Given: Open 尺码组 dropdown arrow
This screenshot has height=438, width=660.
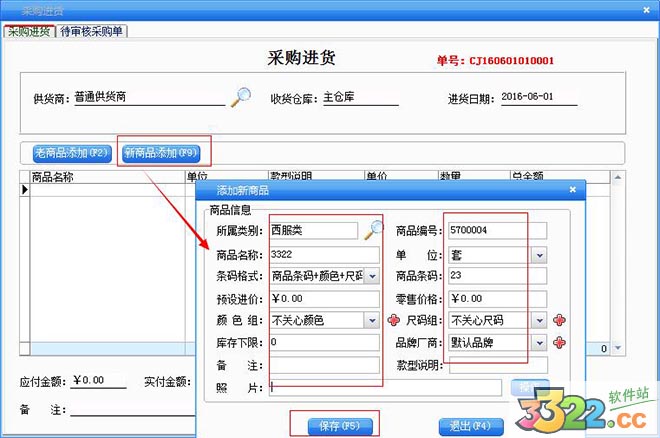Looking at the screenshot, I should (540, 321).
